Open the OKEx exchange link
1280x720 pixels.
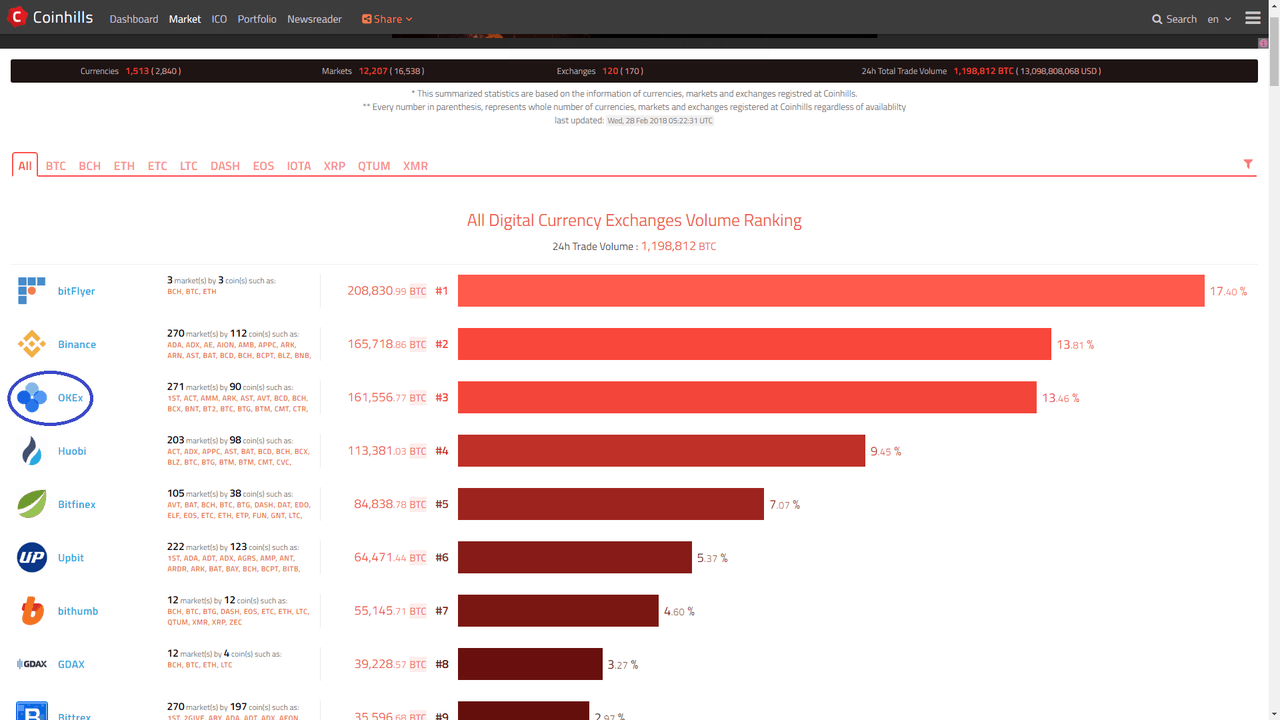(x=70, y=398)
